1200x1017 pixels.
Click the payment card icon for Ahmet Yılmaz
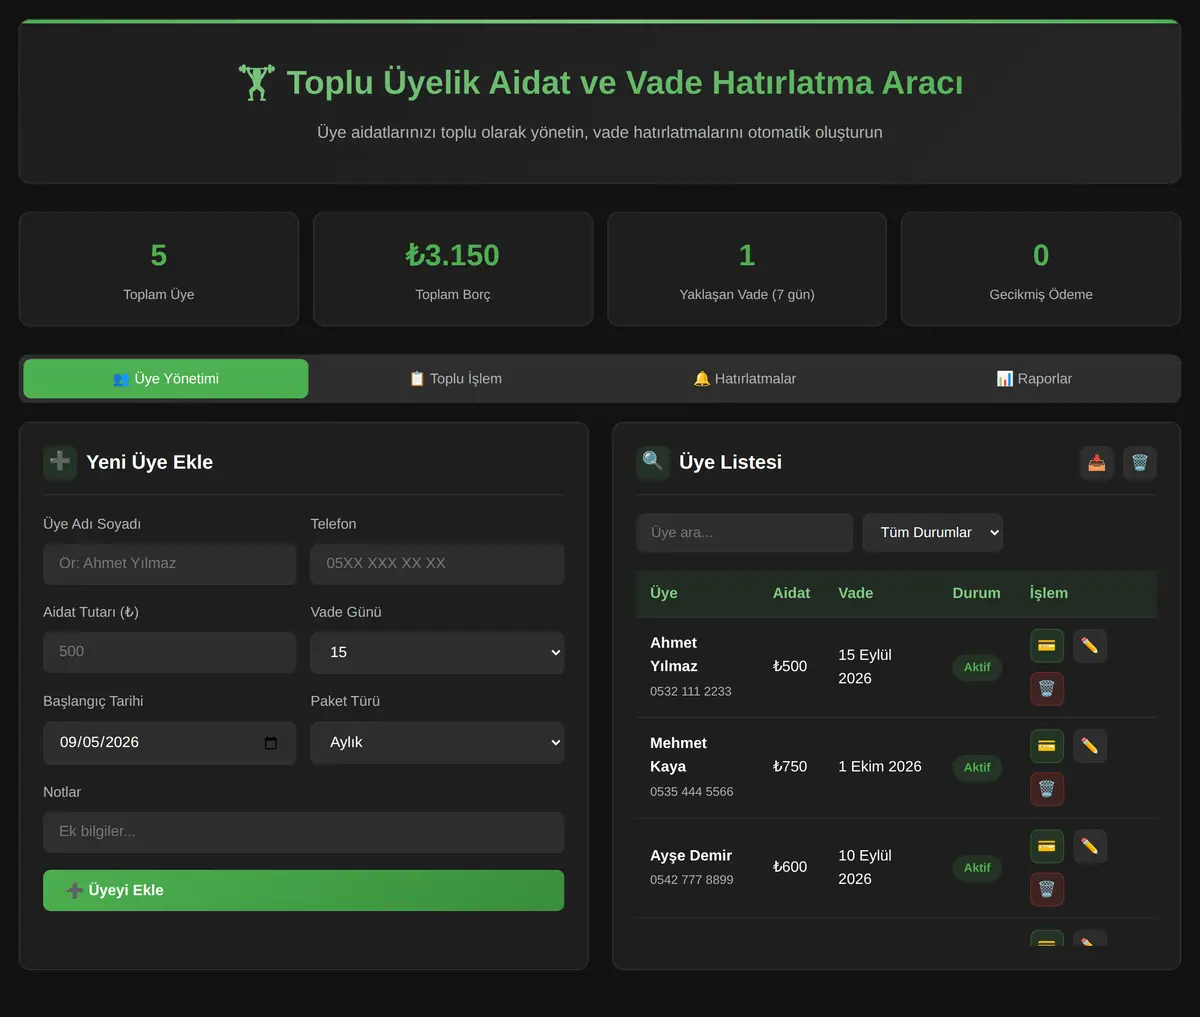pos(1047,646)
